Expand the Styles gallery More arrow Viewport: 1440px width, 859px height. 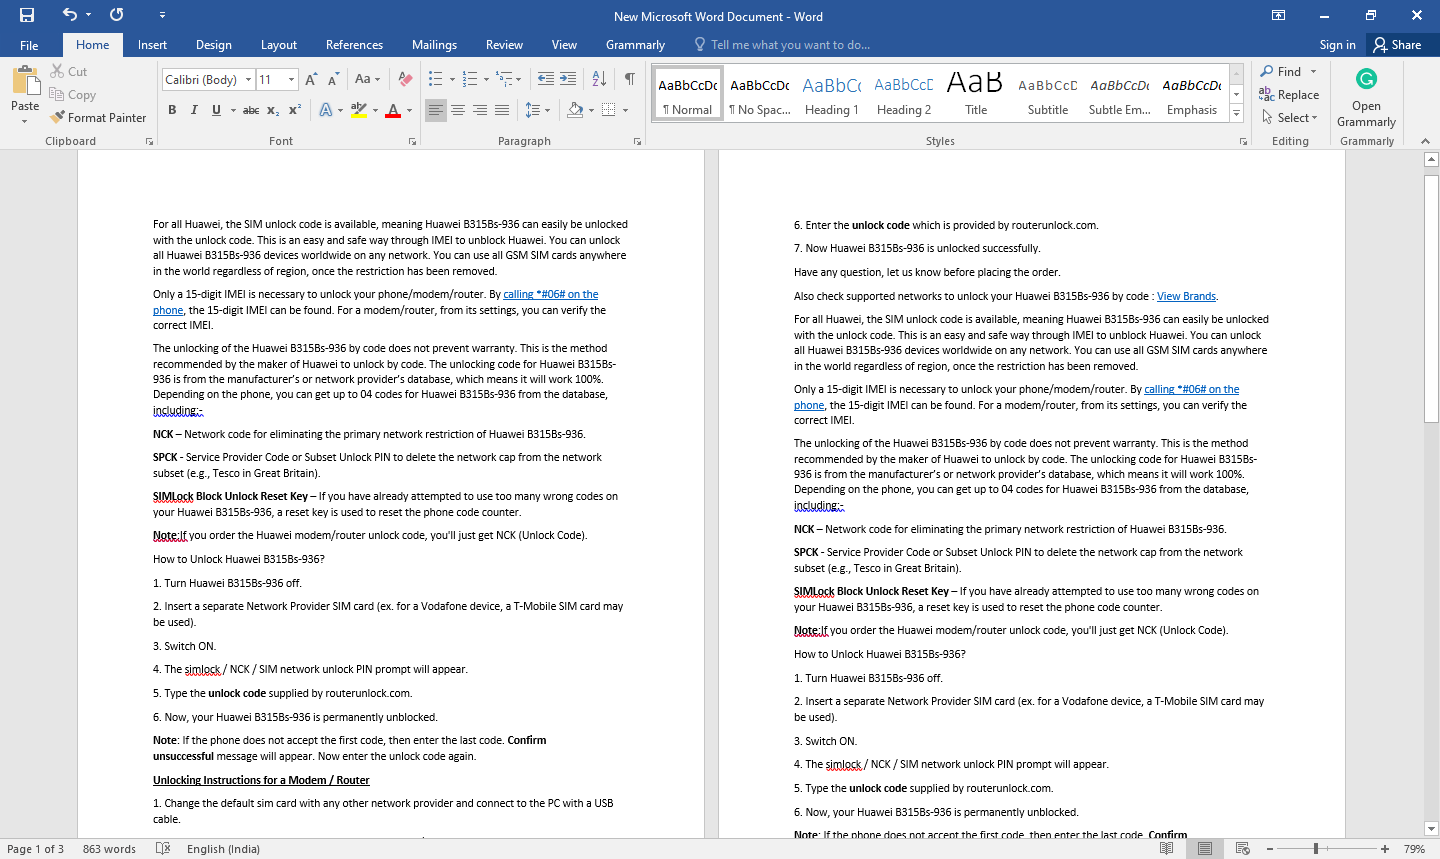1237,114
